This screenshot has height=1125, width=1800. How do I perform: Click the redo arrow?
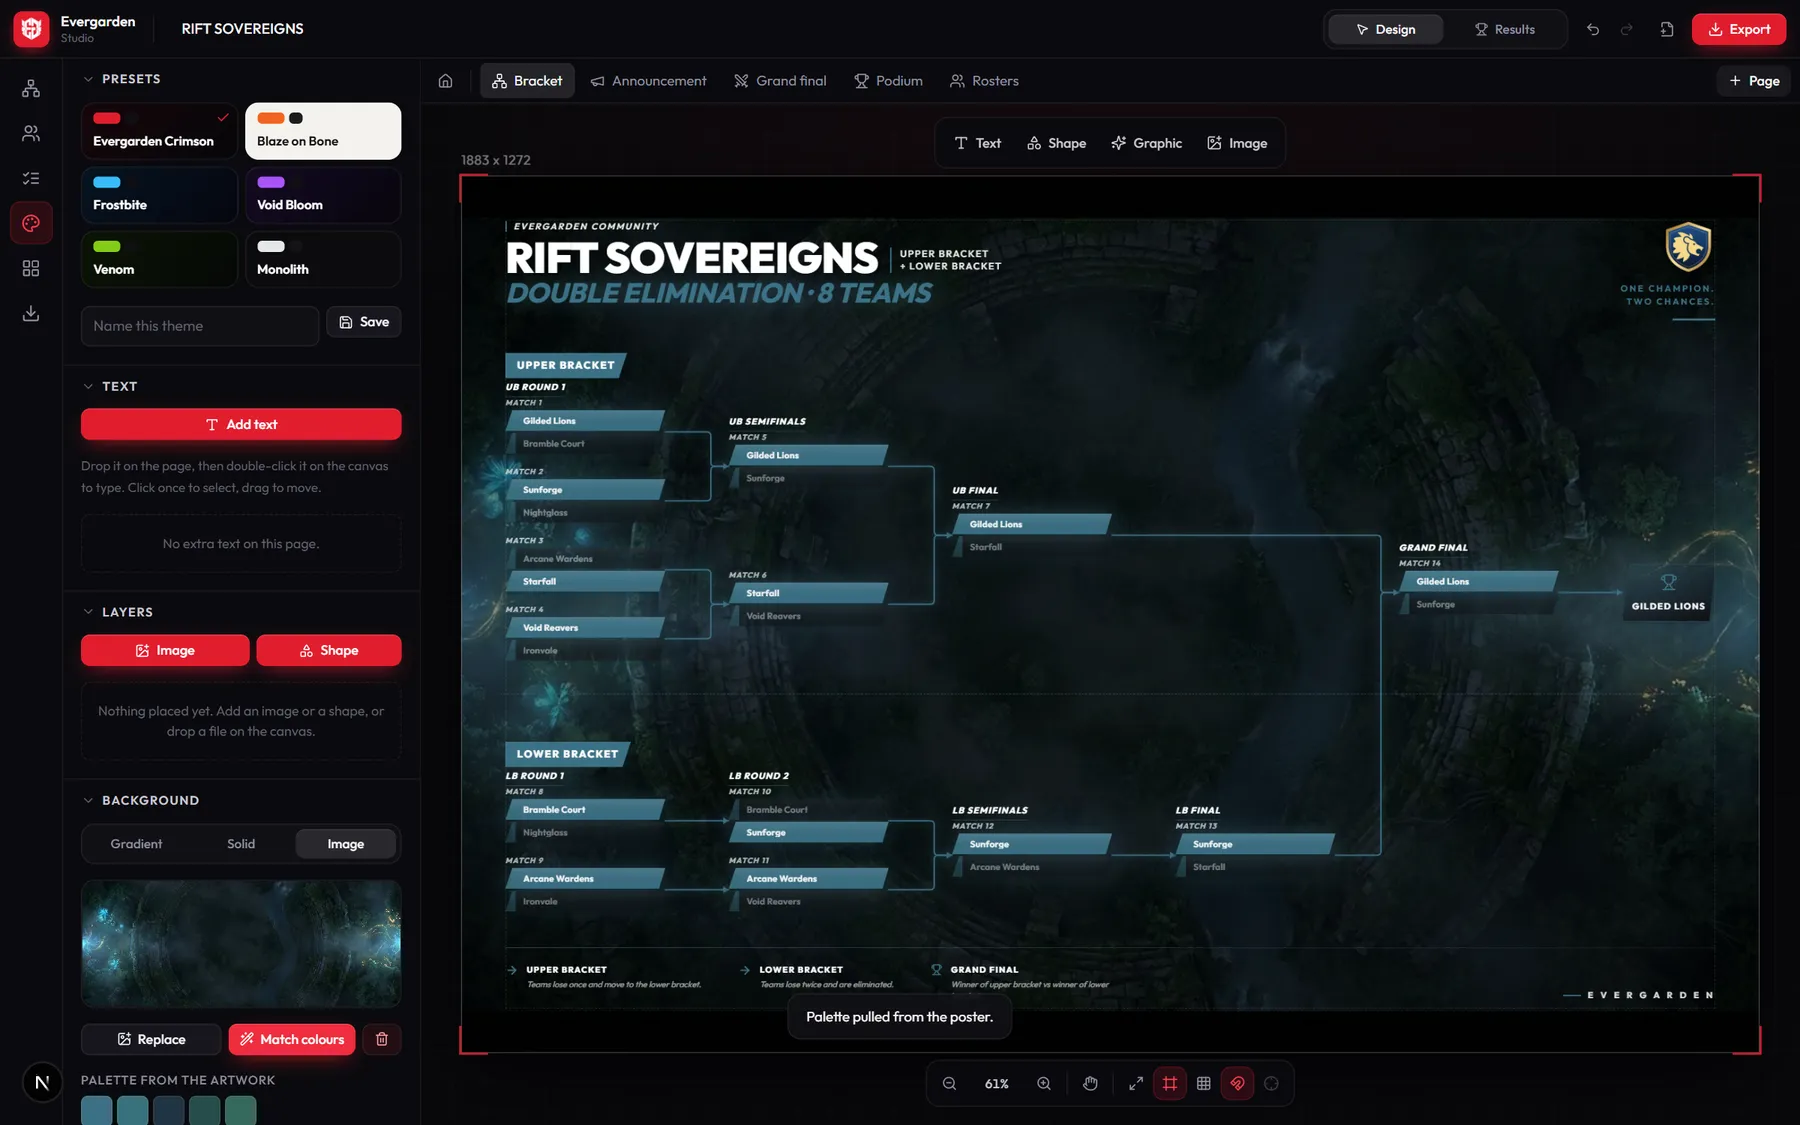[x=1627, y=29]
